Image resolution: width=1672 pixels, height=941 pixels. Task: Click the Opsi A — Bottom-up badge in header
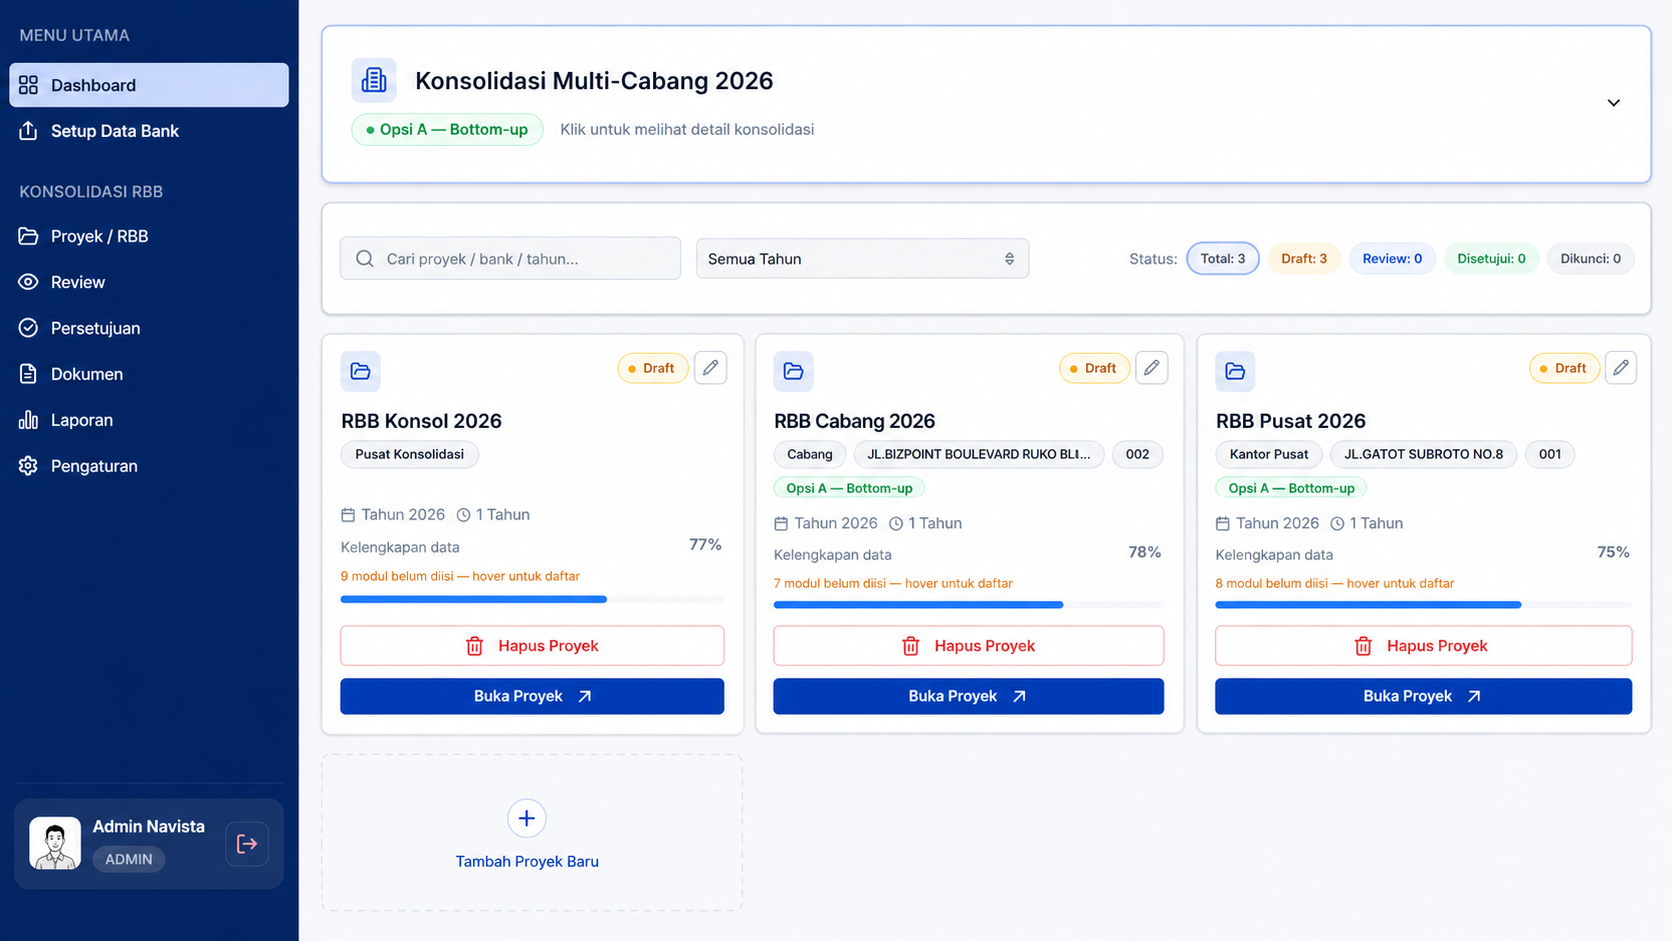(447, 129)
